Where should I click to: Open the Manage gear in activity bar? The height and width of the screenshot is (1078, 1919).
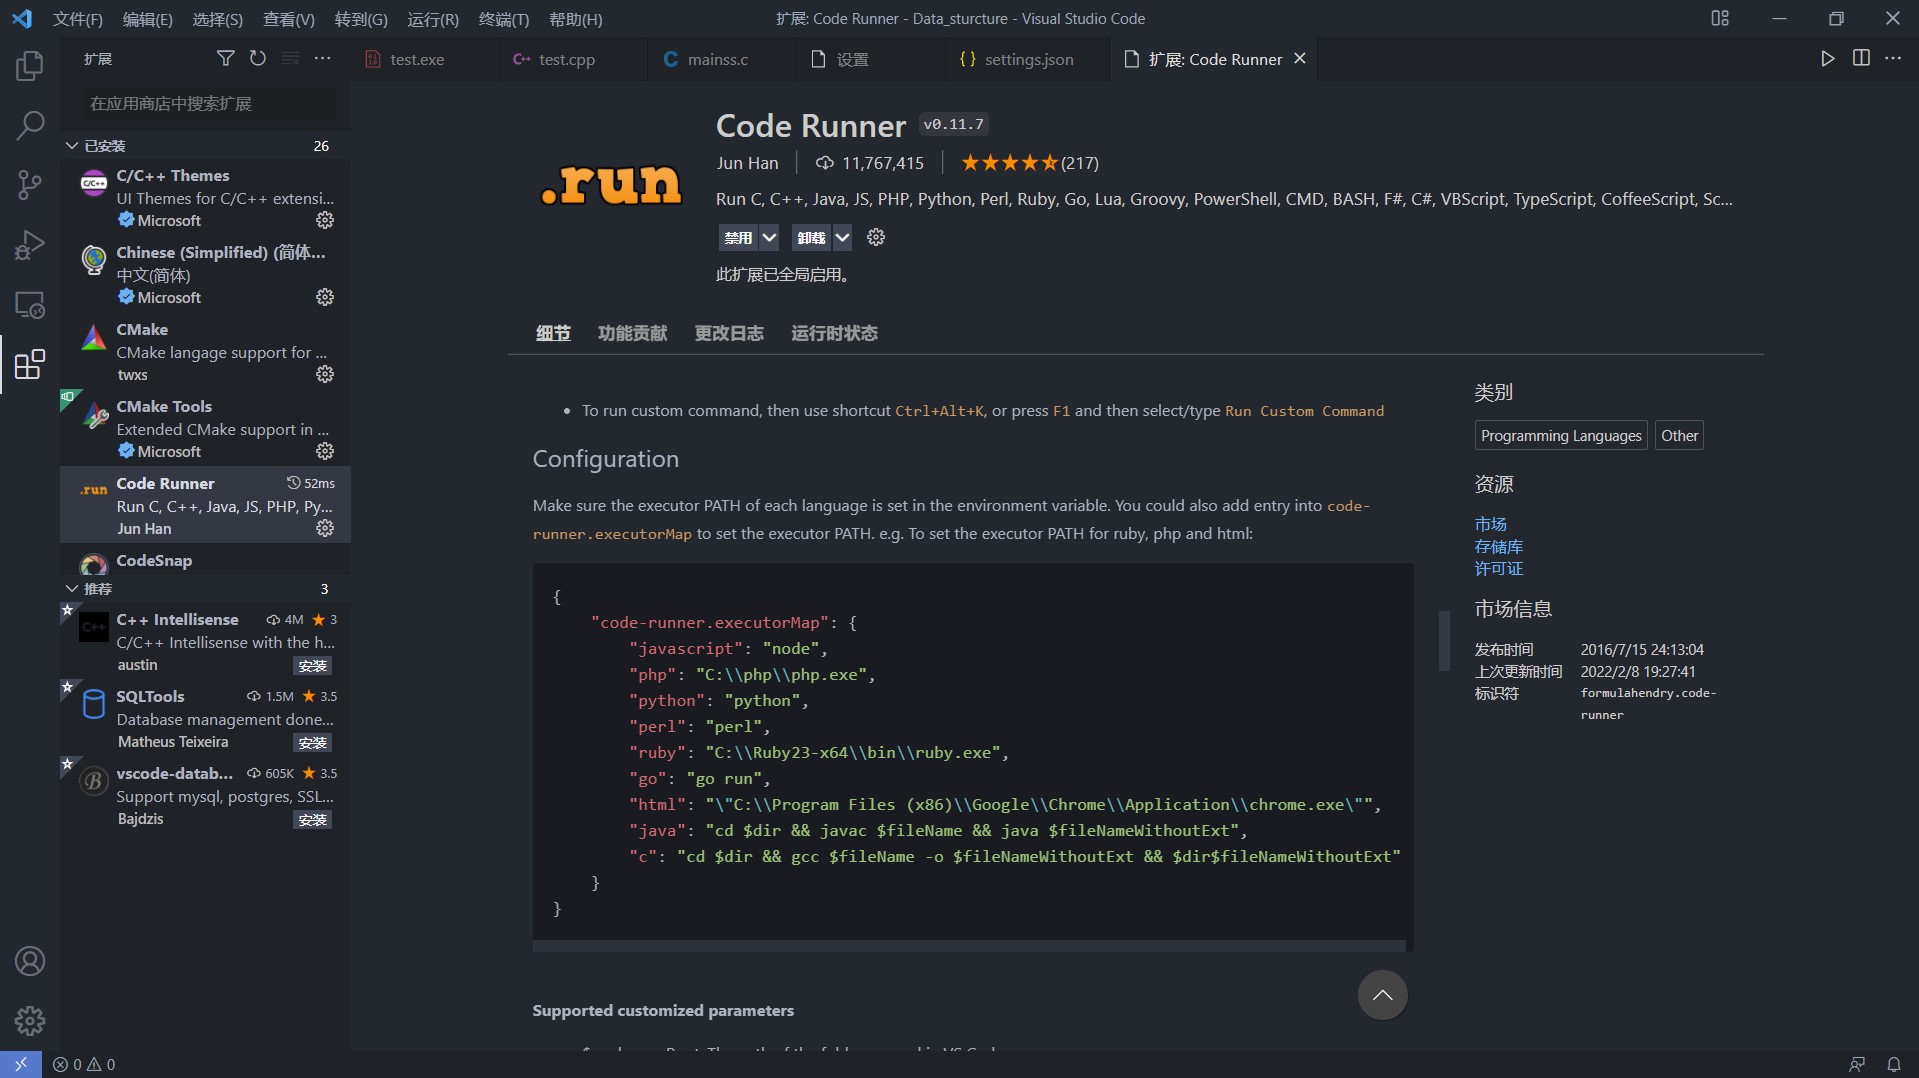coord(30,1021)
